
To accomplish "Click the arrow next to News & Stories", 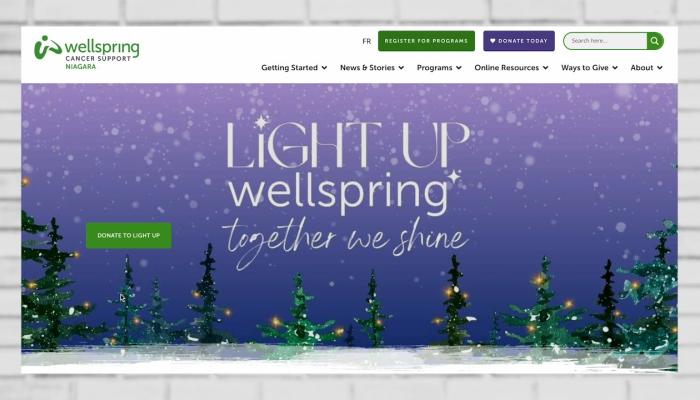I will (x=401, y=68).
